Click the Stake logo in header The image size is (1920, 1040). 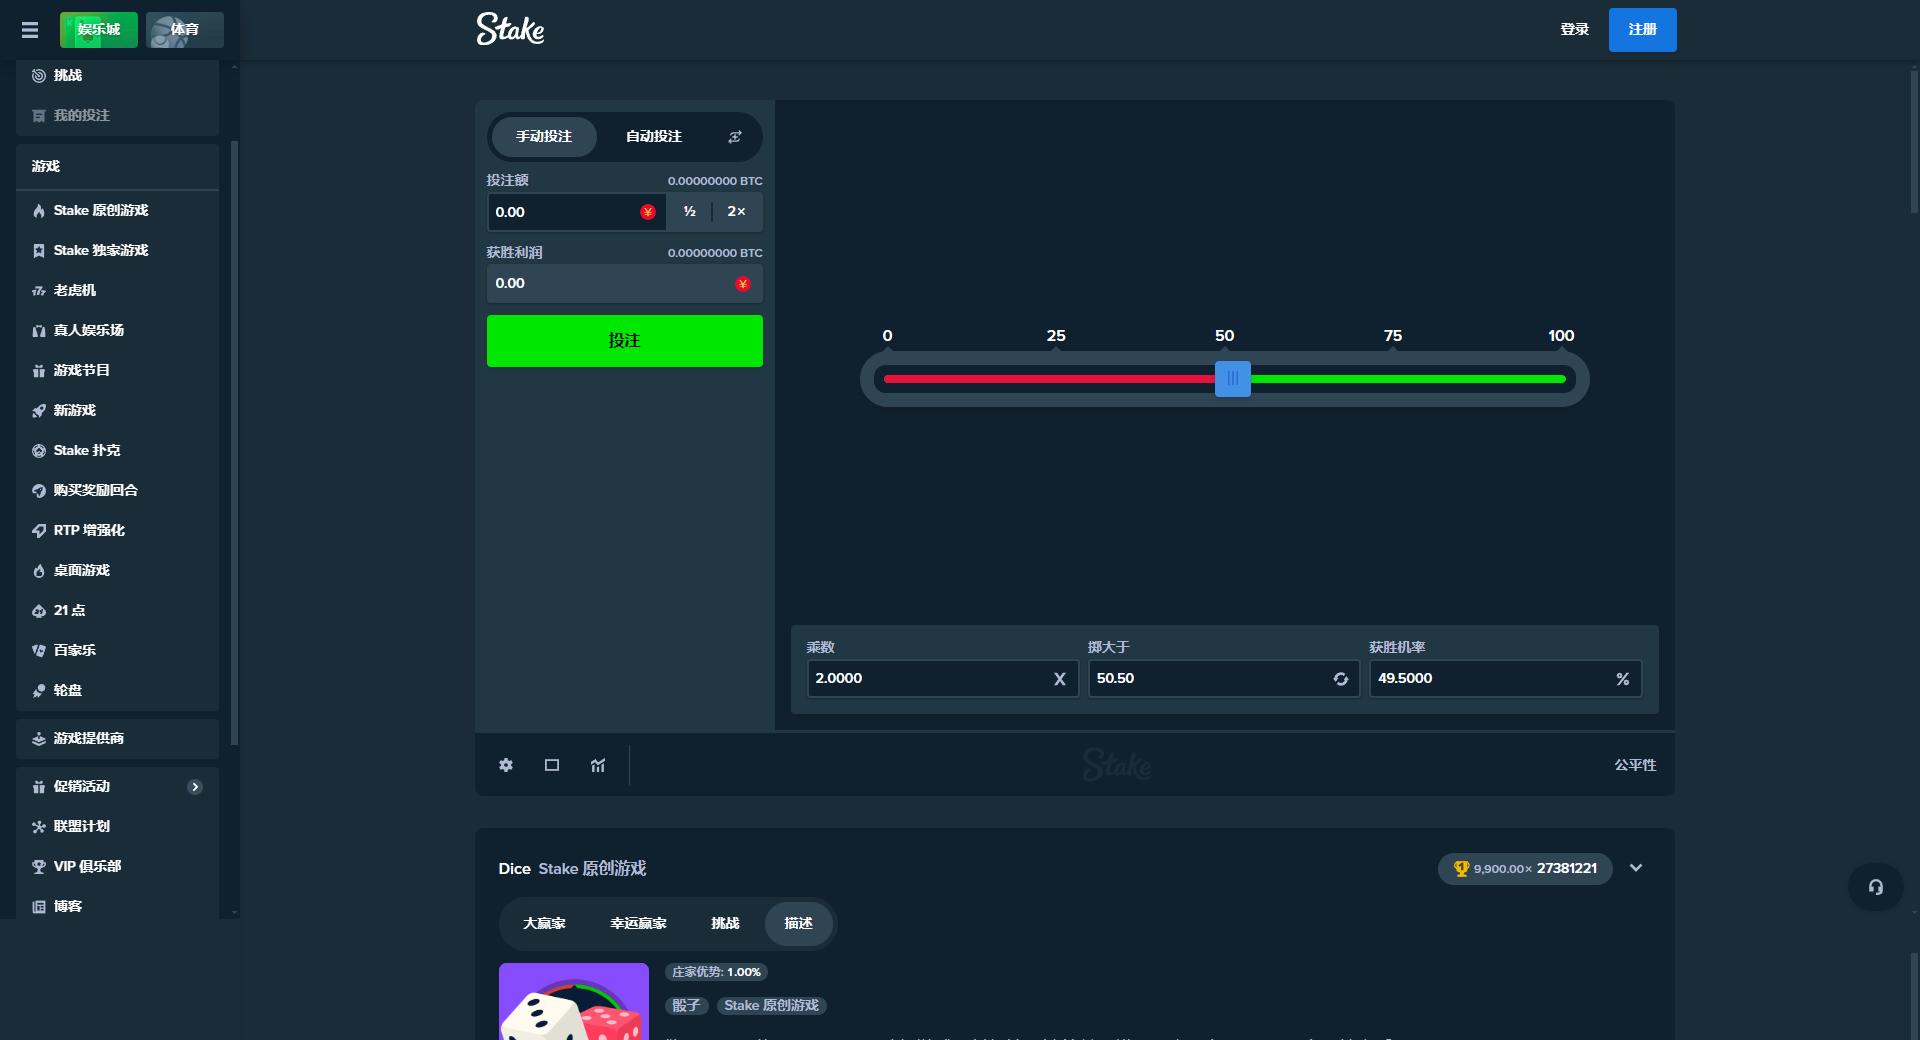tap(510, 29)
